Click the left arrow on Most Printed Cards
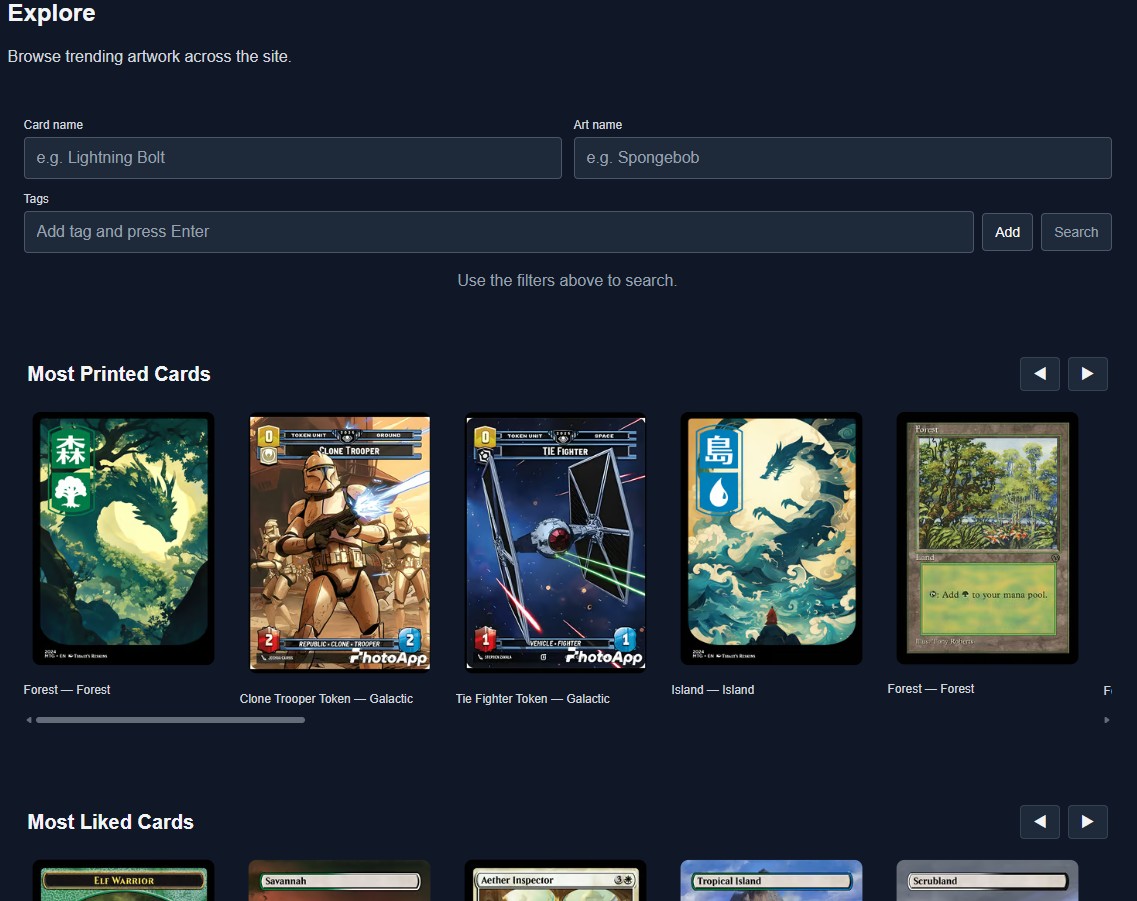Viewport: 1137px width, 901px height. pyautogui.click(x=1039, y=373)
